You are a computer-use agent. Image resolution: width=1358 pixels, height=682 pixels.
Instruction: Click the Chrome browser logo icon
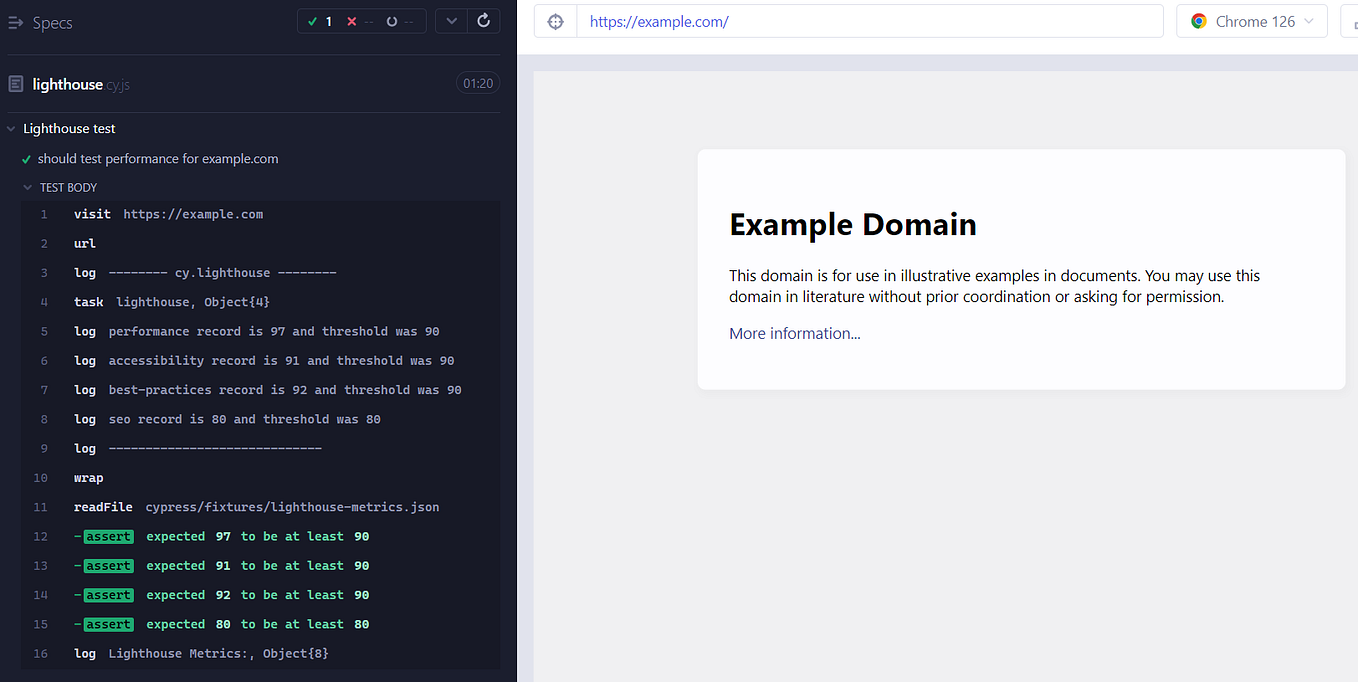click(x=1198, y=20)
